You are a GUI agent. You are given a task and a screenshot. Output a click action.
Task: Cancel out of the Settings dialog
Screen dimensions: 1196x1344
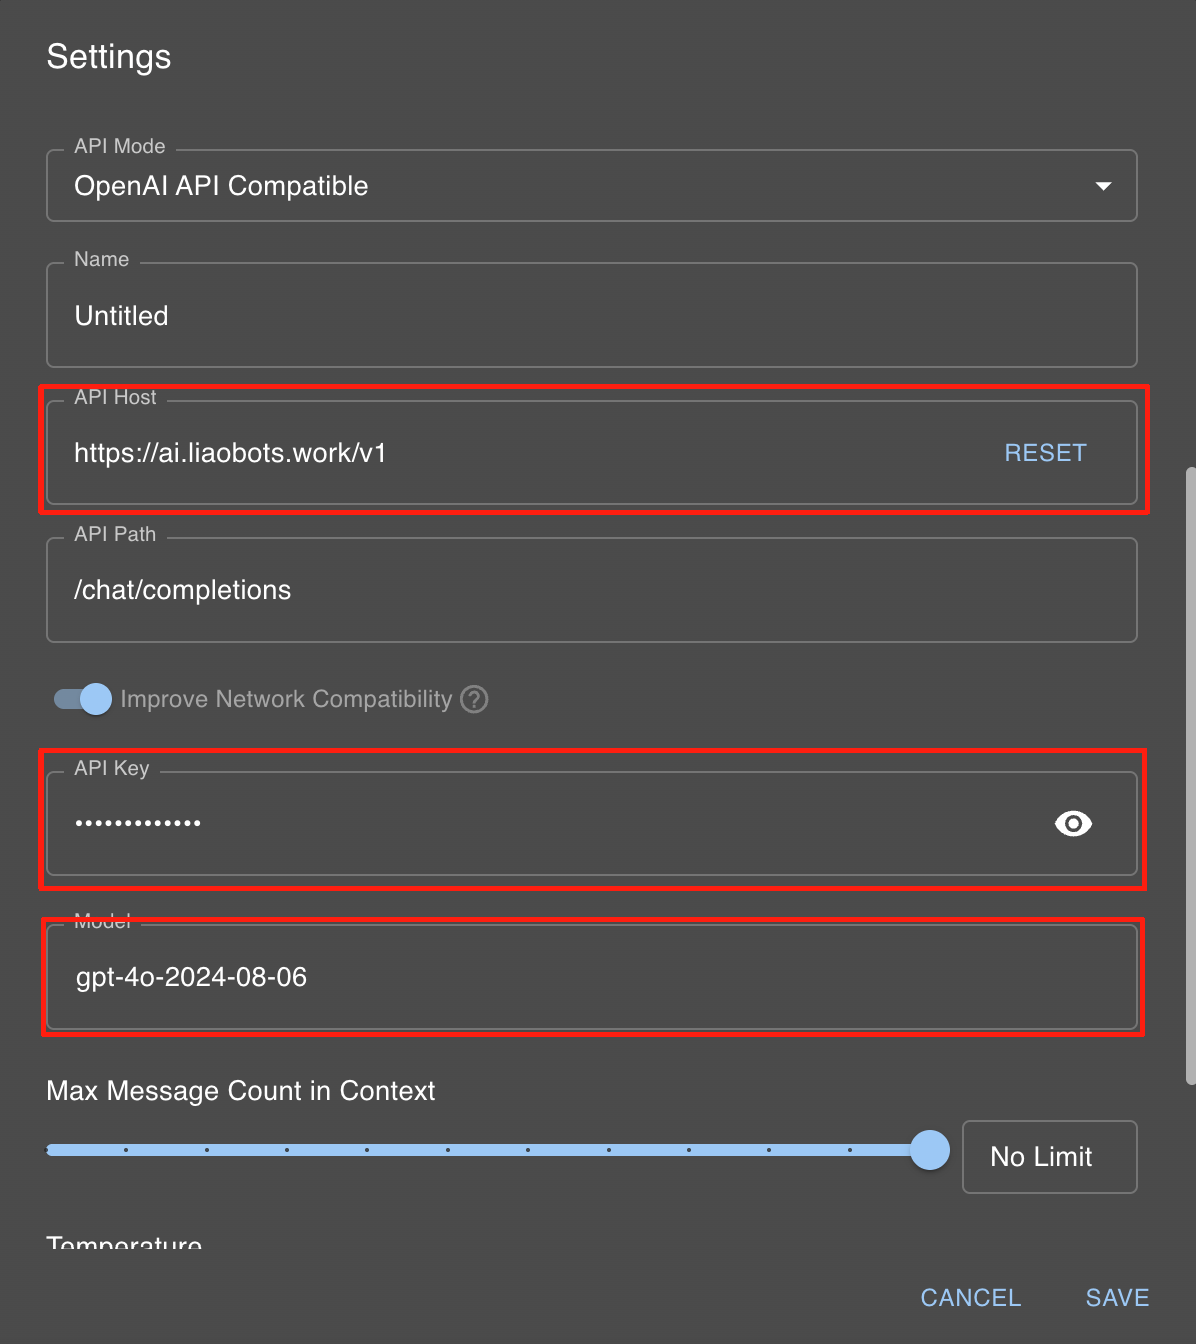(x=970, y=1297)
